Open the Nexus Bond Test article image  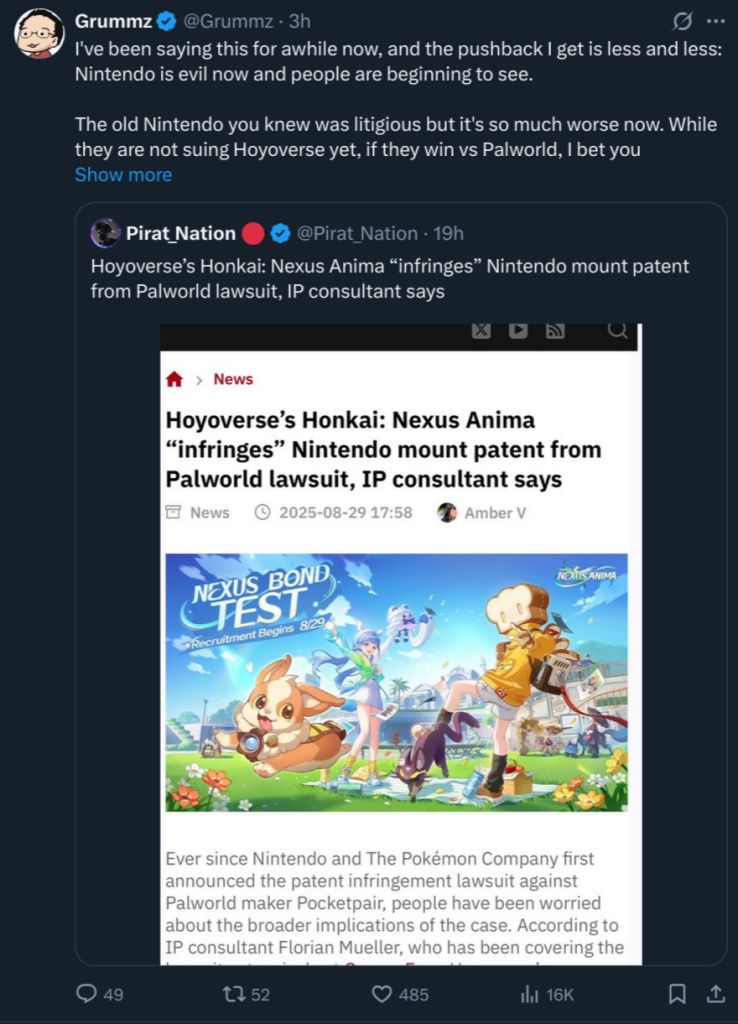coord(396,682)
